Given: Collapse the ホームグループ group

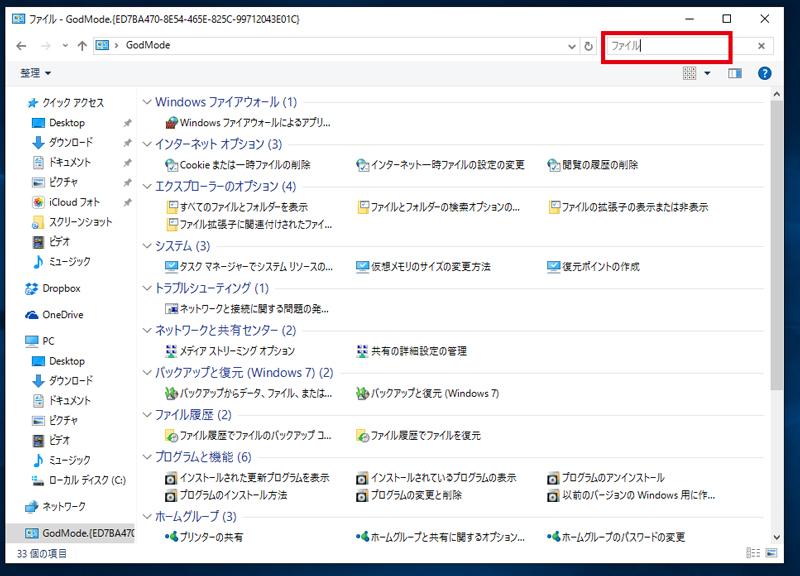Looking at the screenshot, I should [147, 517].
